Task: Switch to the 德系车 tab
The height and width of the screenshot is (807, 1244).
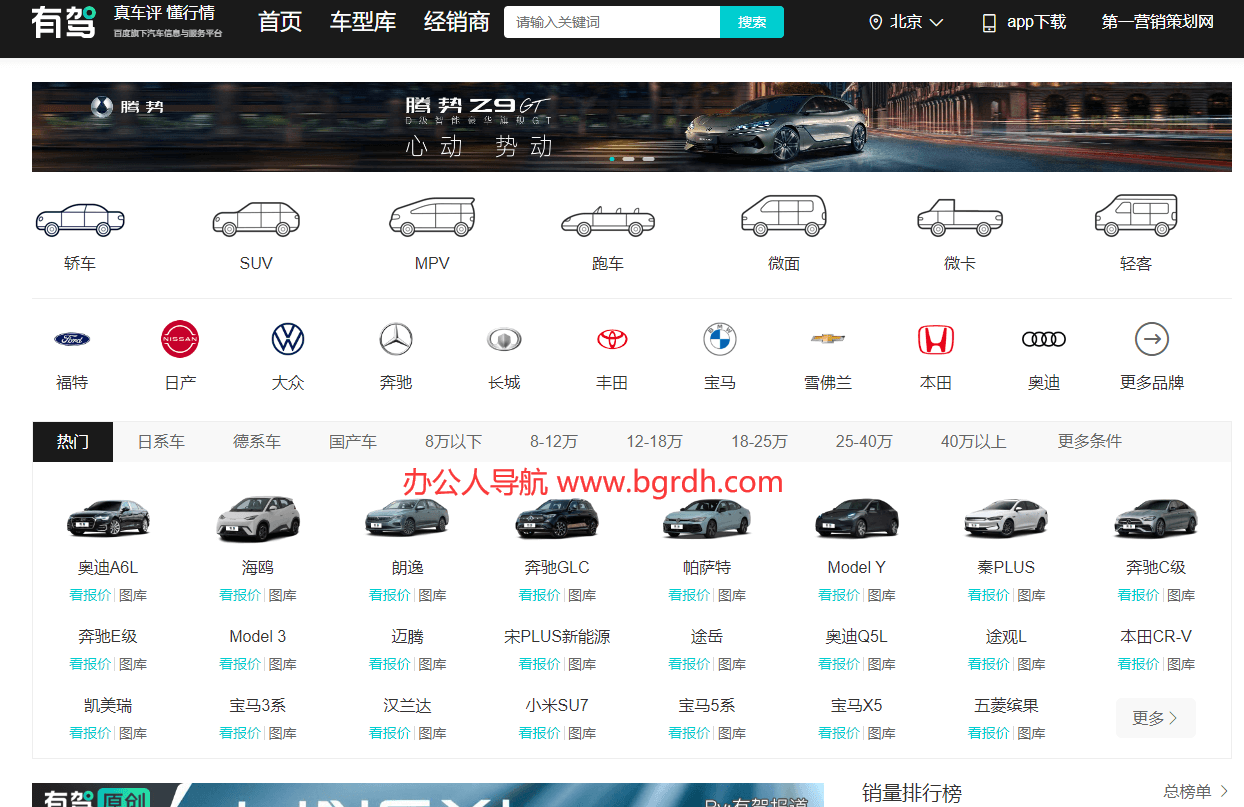Action: click(257, 441)
